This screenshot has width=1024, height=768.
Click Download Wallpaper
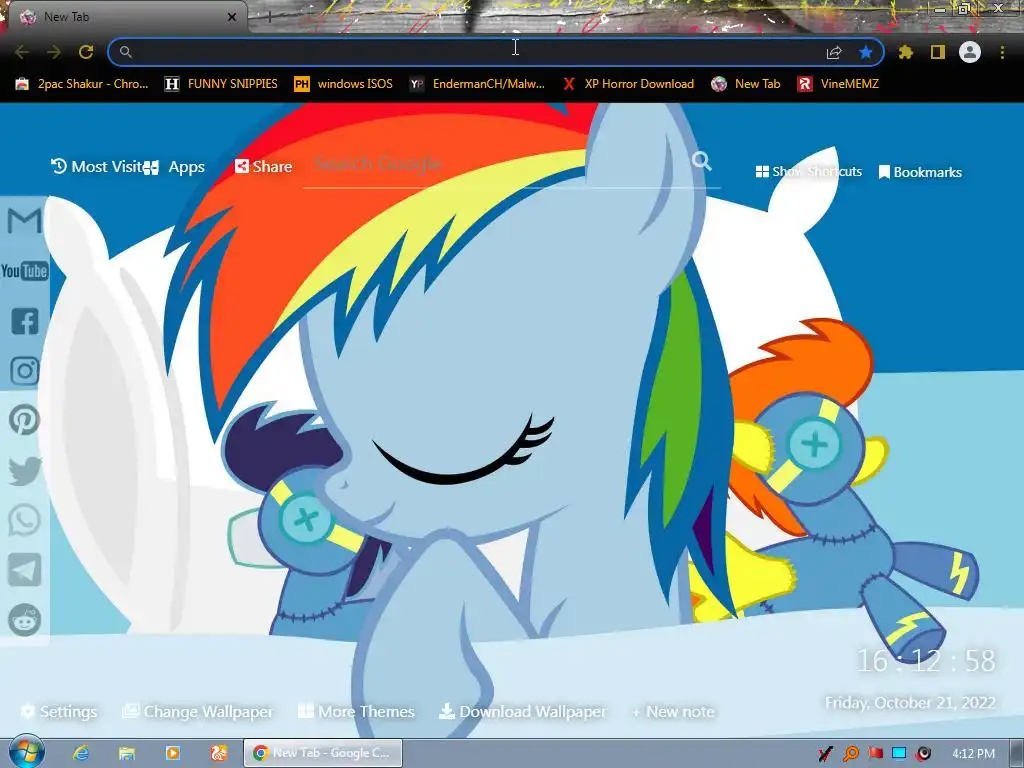tap(522, 711)
